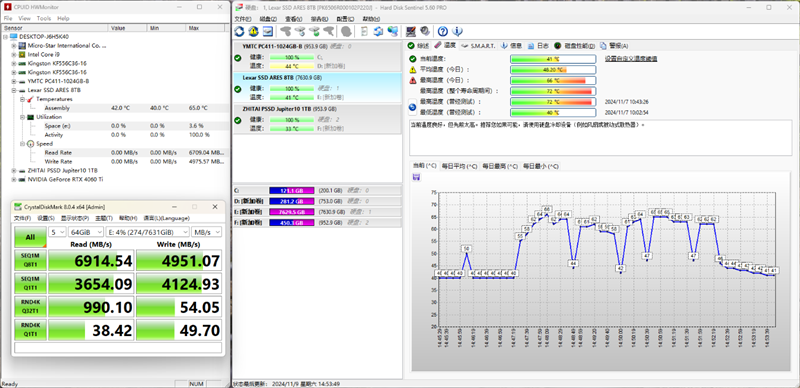Click the blue reset arrow beside tested temperatures

pos(413,107)
